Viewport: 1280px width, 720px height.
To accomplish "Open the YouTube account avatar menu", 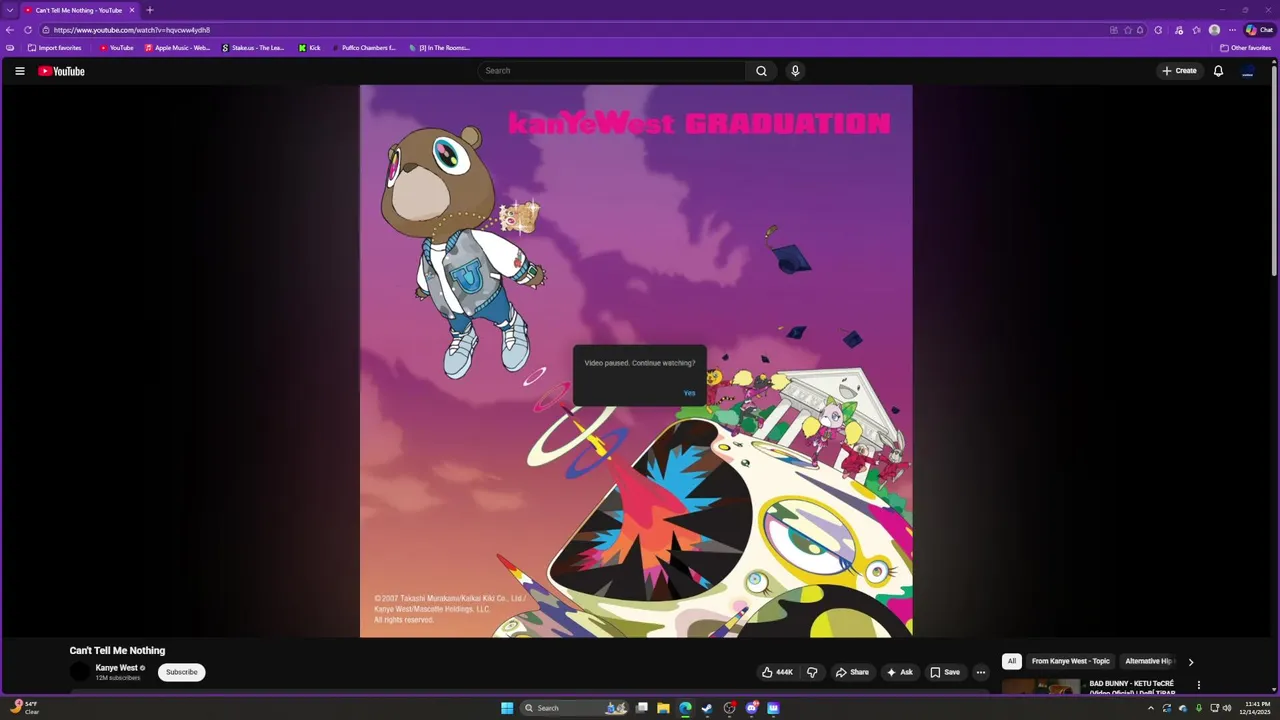I will tap(1248, 71).
